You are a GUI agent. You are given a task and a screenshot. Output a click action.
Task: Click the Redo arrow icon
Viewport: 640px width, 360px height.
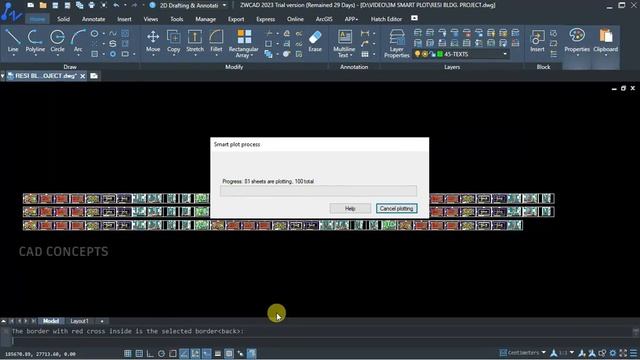[x=134, y=5]
